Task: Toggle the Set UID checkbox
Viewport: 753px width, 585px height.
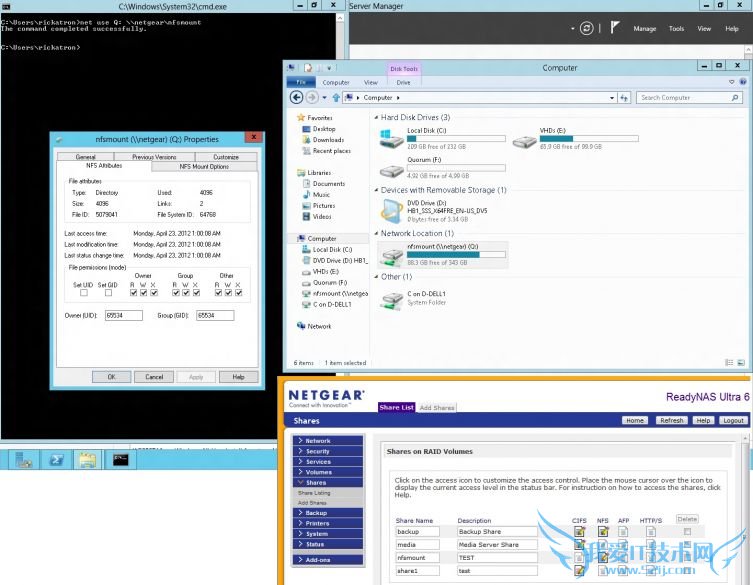Action: 84,292
